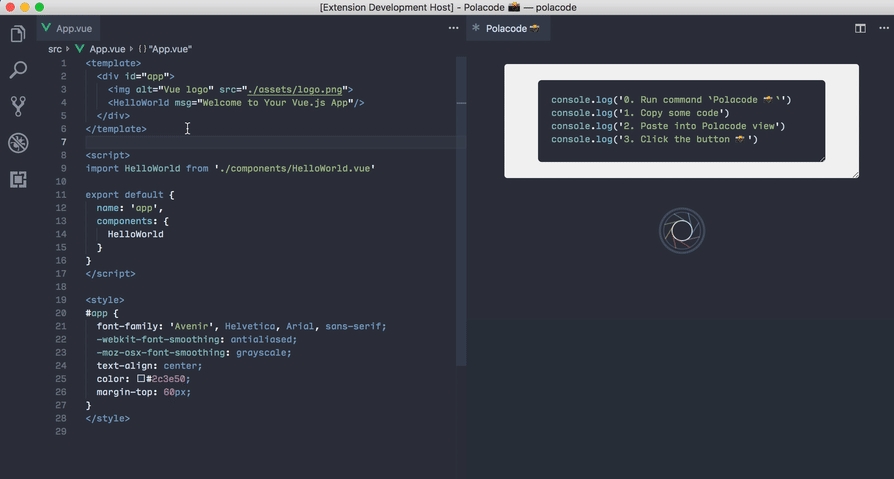Click '2. Paste into Polacode view' line

(x=668, y=126)
